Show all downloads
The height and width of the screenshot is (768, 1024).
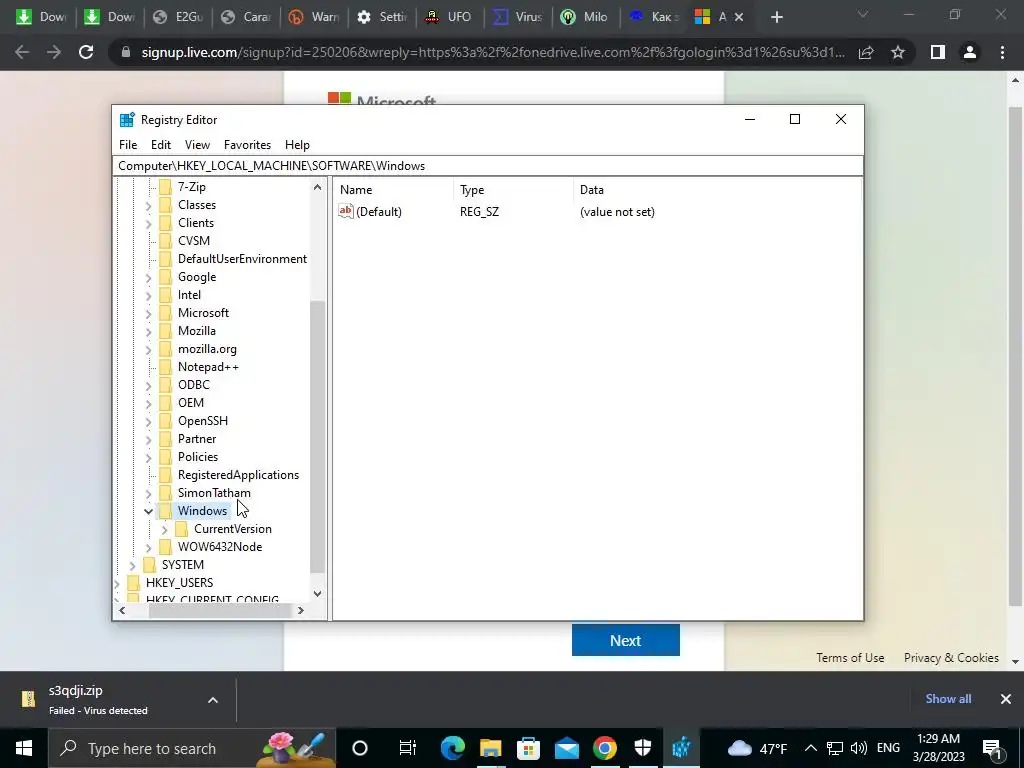948,699
